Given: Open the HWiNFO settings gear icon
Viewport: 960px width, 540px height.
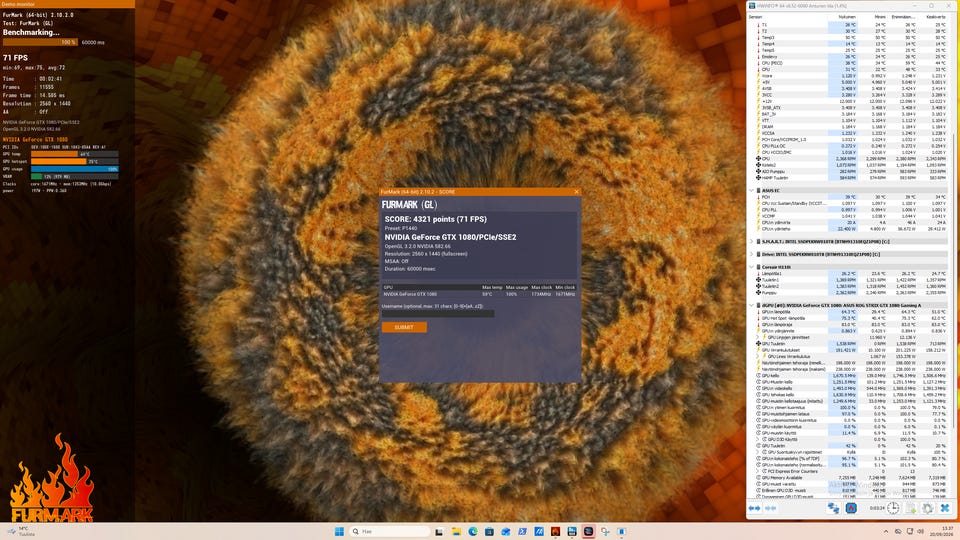Looking at the screenshot, I should (928, 508).
